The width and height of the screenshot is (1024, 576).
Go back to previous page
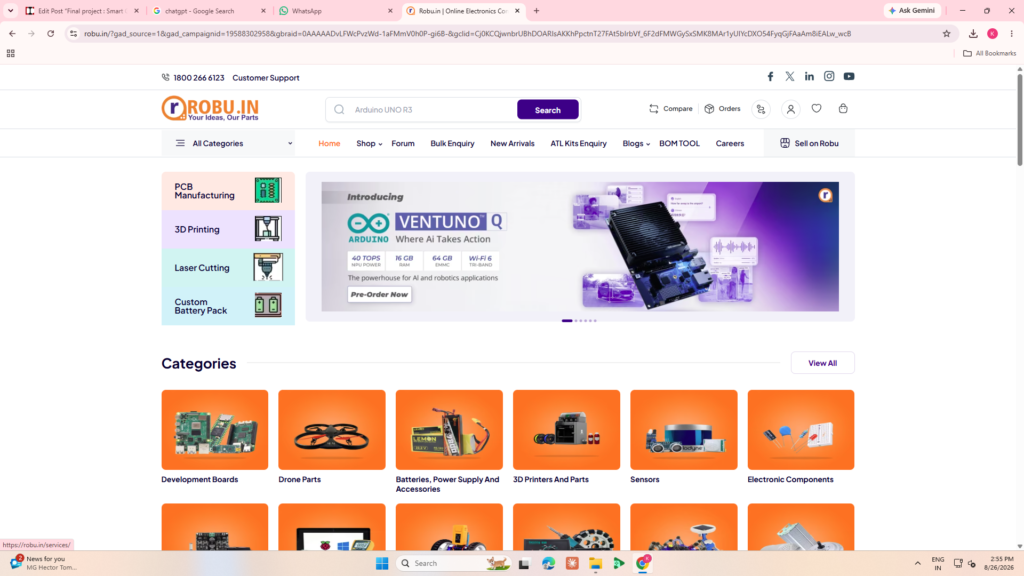pyautogui.click(x=12, y=33)
